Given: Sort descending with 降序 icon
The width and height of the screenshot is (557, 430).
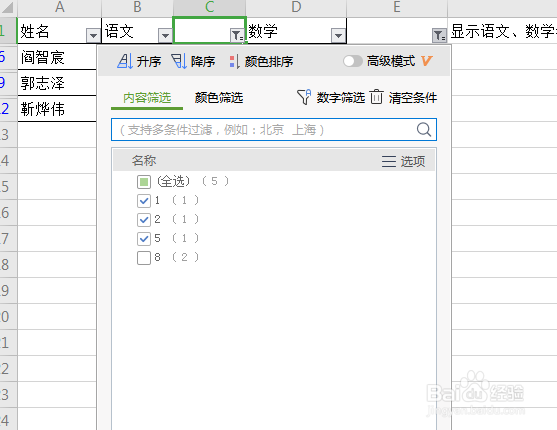Looking at the screenshot, I should click(179, 61).
